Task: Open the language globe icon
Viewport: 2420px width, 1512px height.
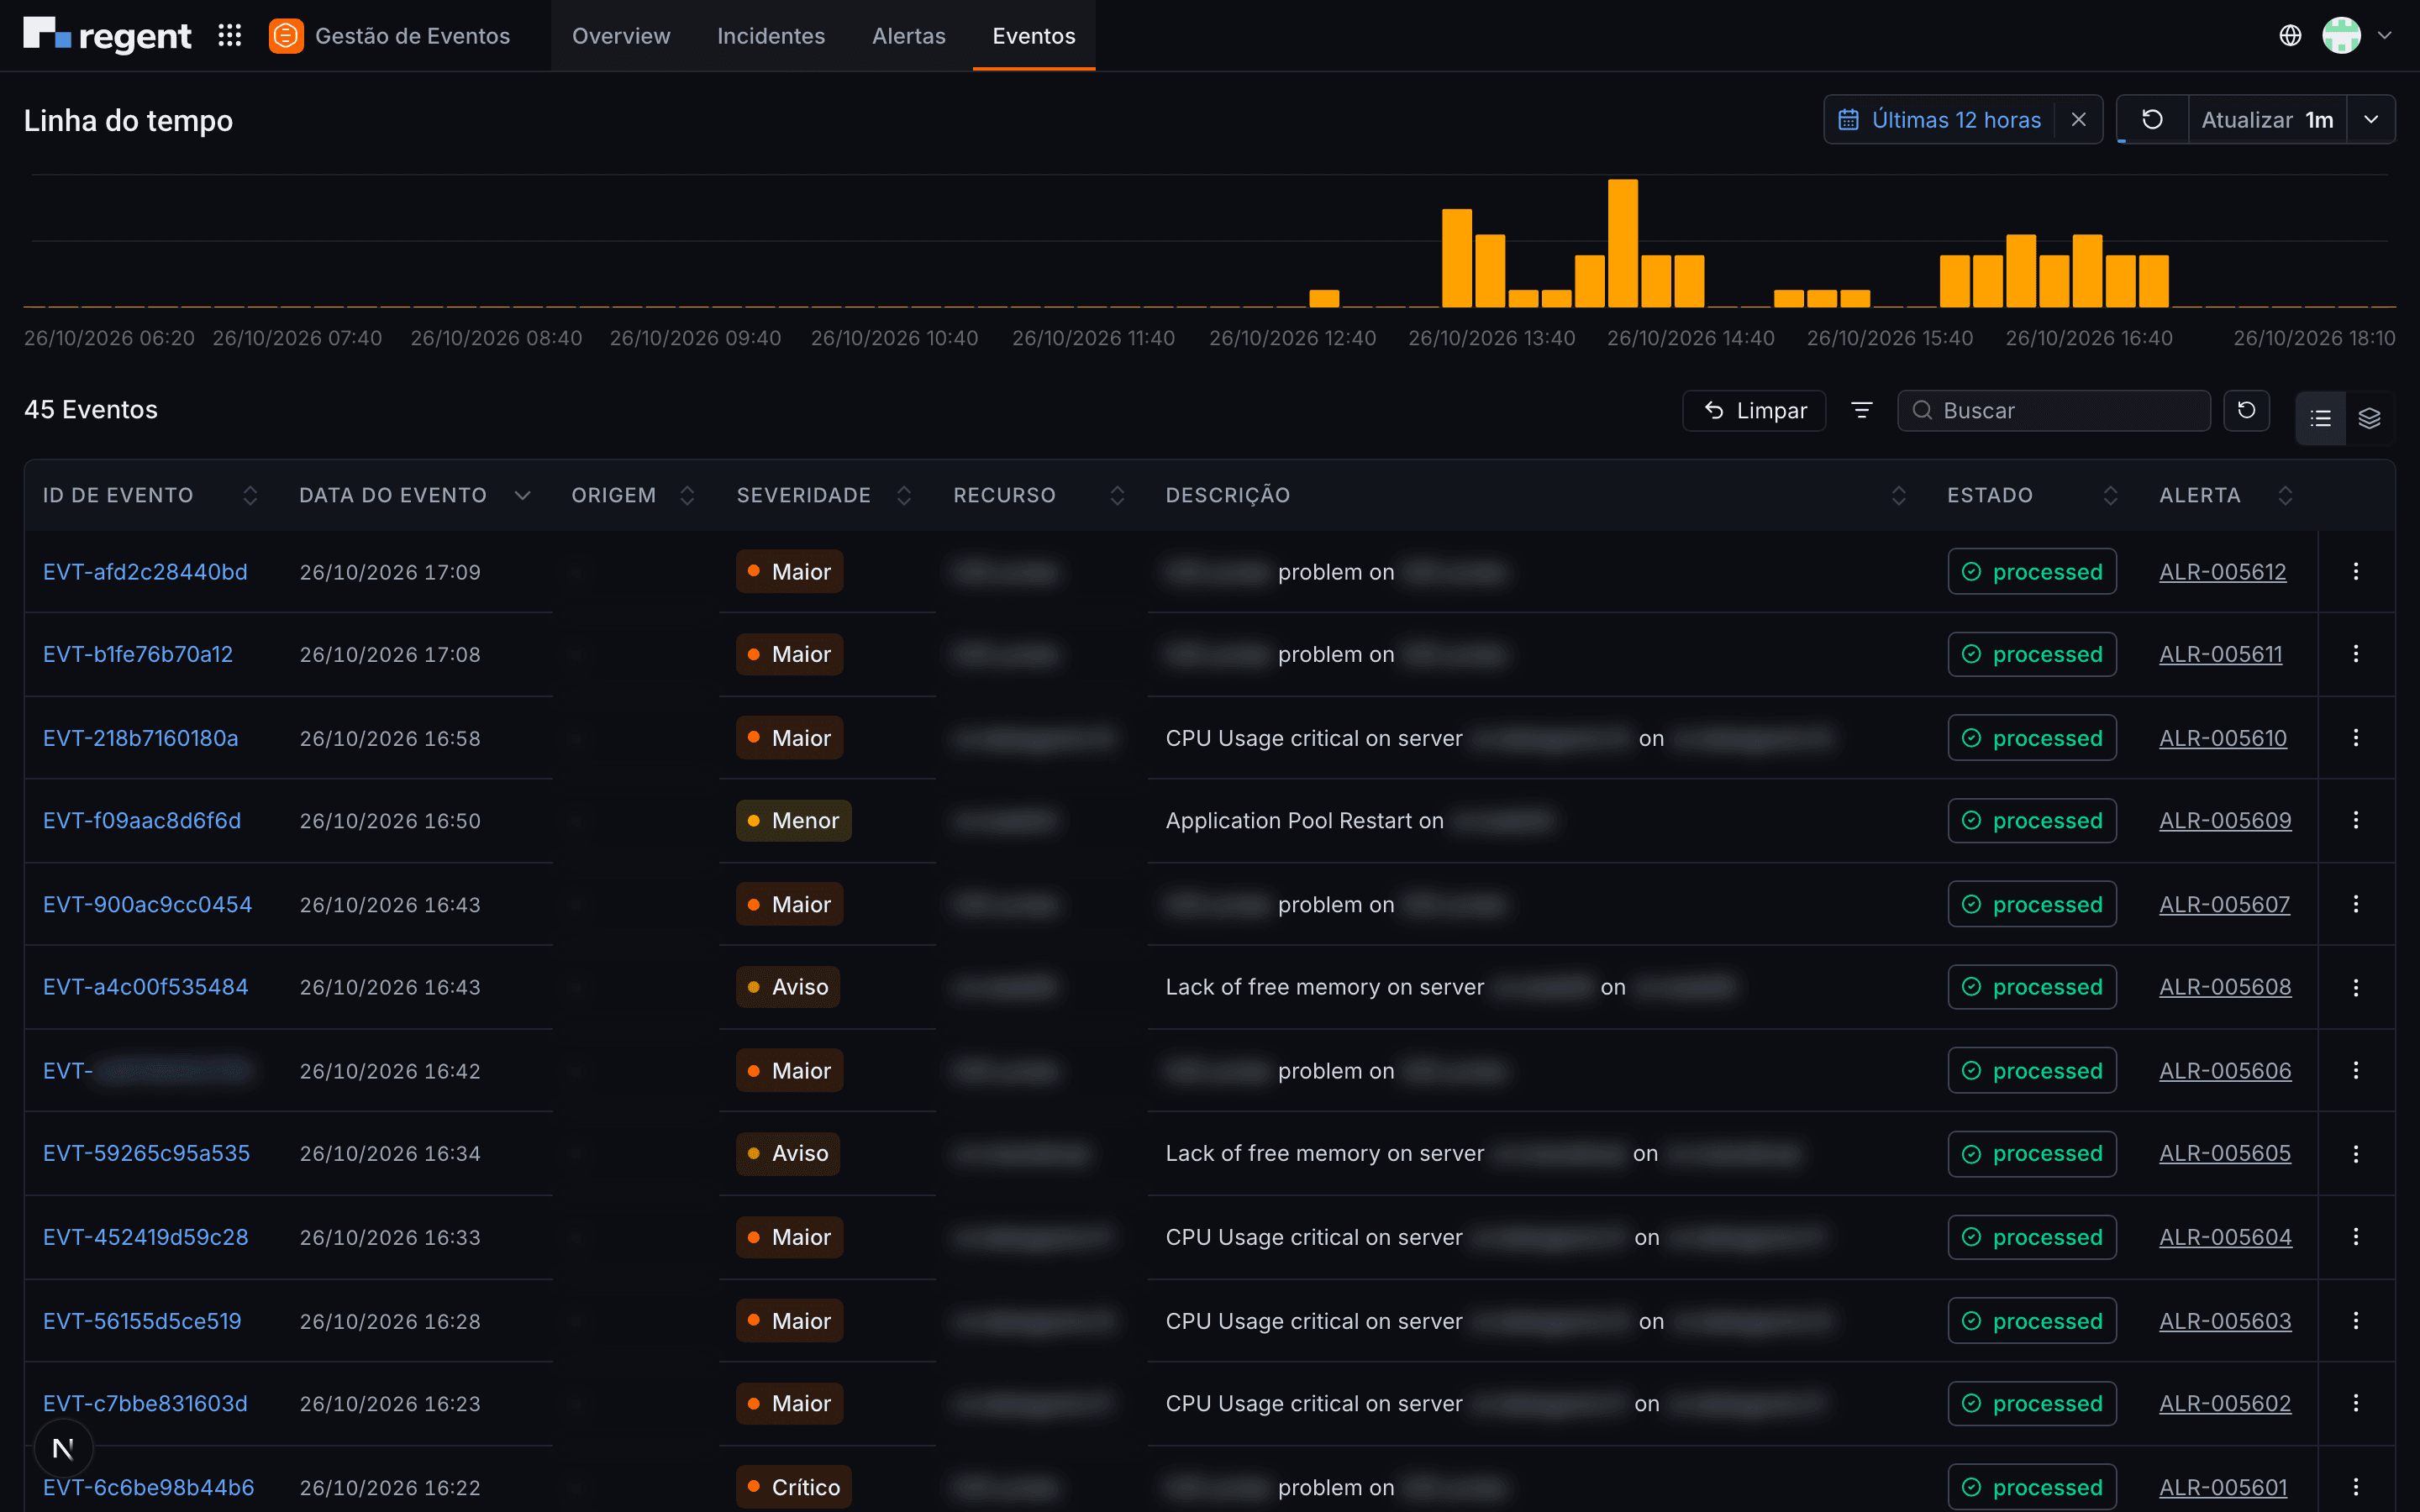Action: tap(2290, 36)
